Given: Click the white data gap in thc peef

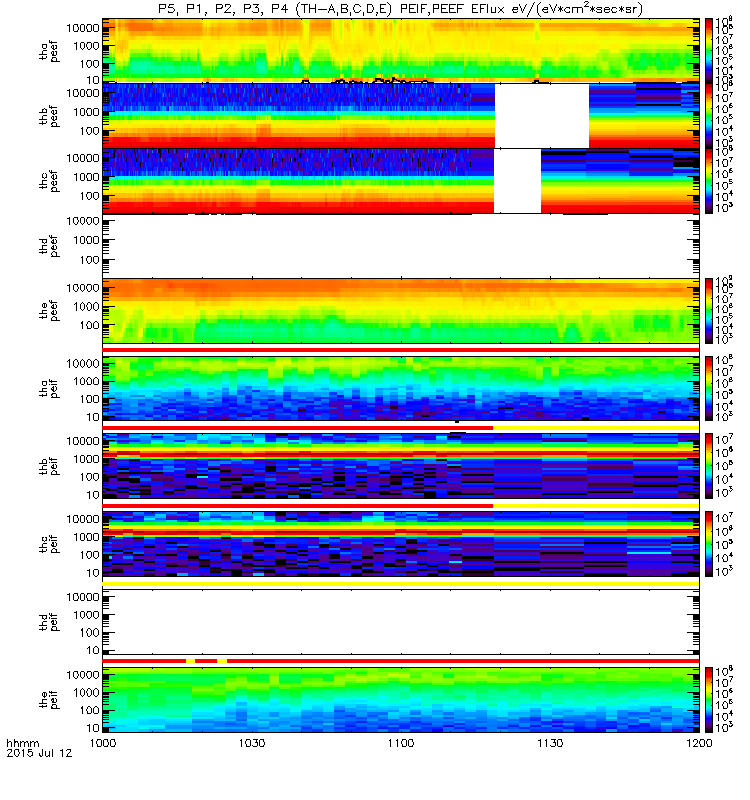Looking at the screenshot, I should pyautogui.click(x=517, y=181).
